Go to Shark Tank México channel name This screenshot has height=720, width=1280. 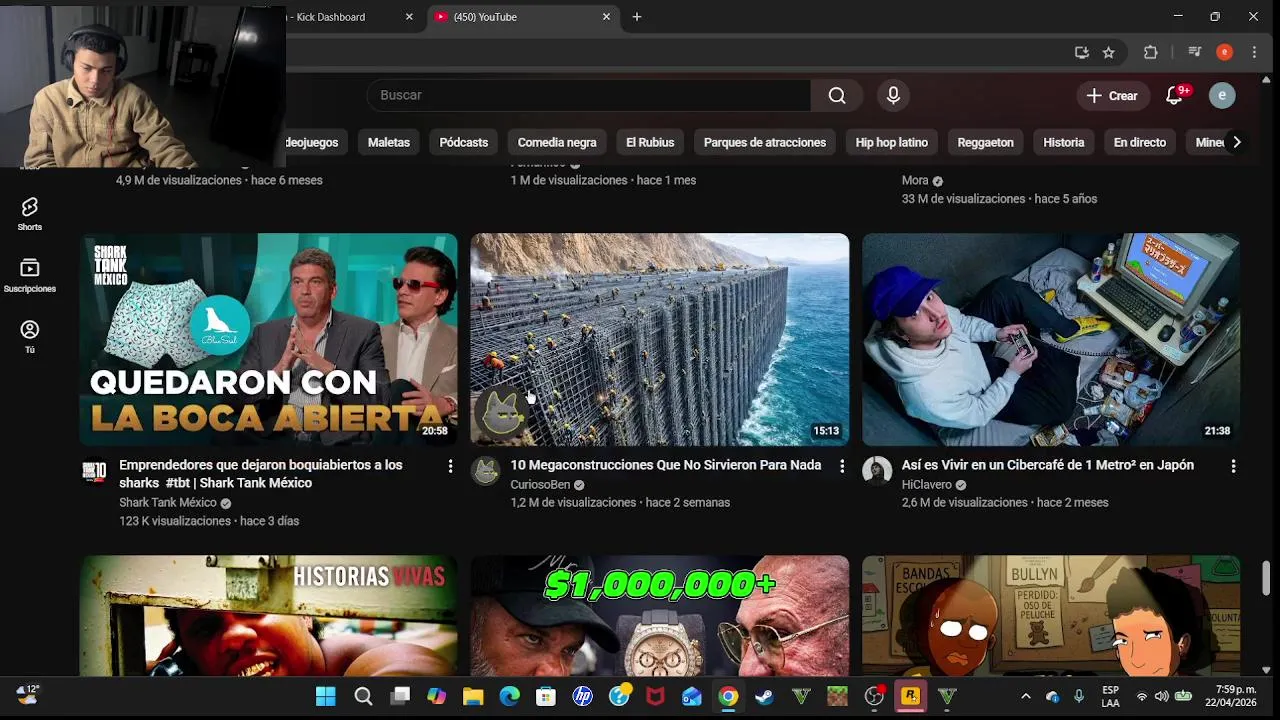coord(168,503)
